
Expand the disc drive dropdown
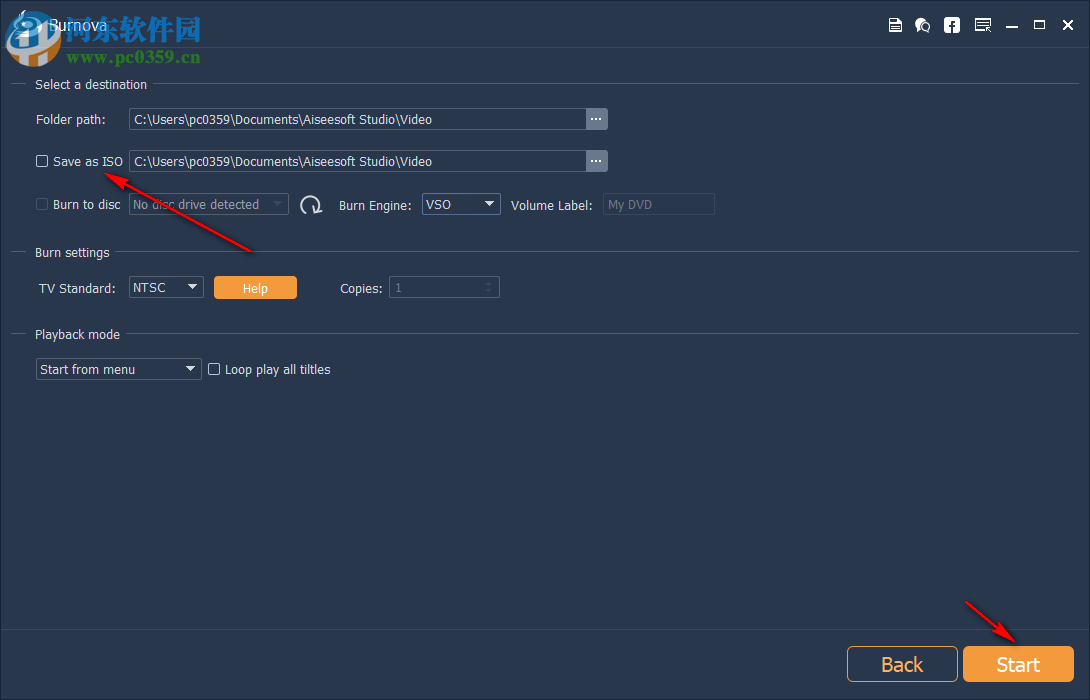[x=209, y=204]
